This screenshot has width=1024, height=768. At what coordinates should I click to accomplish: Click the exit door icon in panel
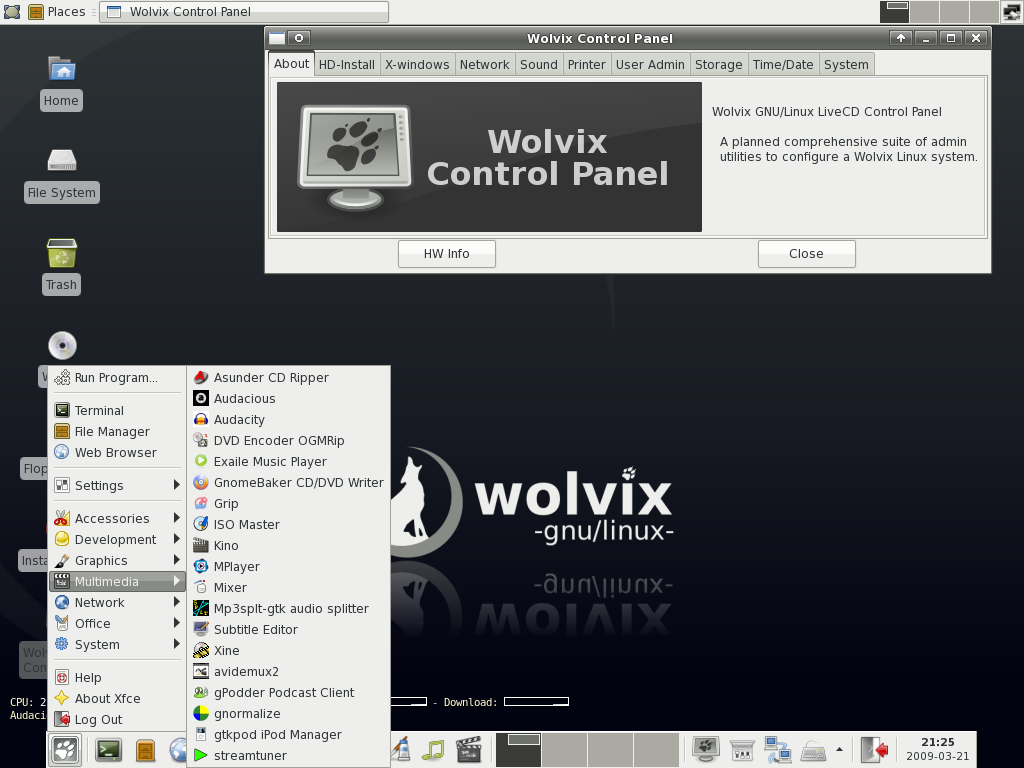pos(874,749)
